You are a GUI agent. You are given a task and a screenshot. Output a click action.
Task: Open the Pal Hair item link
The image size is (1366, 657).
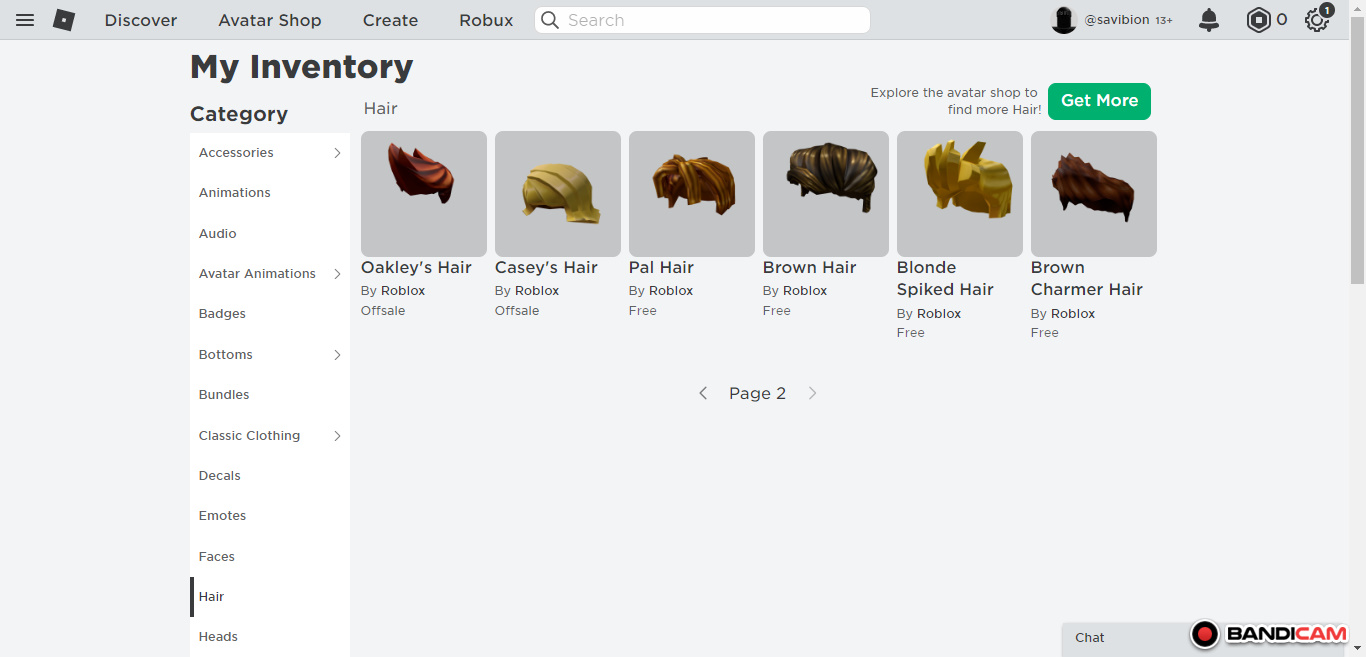pos(661,268)
